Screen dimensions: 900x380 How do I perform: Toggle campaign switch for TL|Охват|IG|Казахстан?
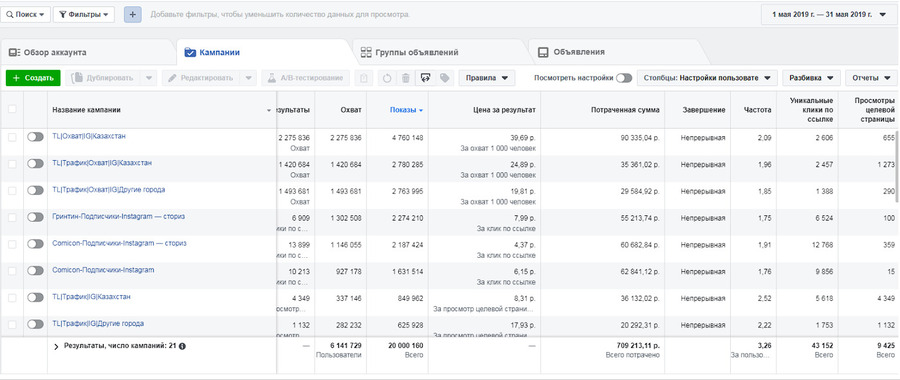35,137
